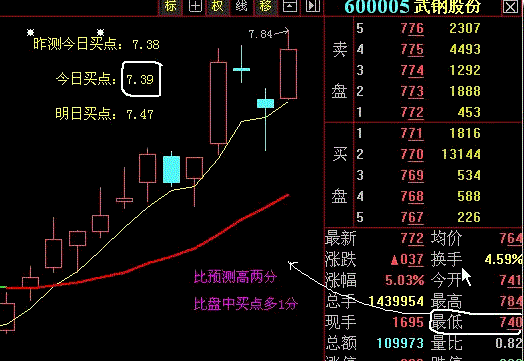
Task: Click the 最低 label
Action: point(446,323)
